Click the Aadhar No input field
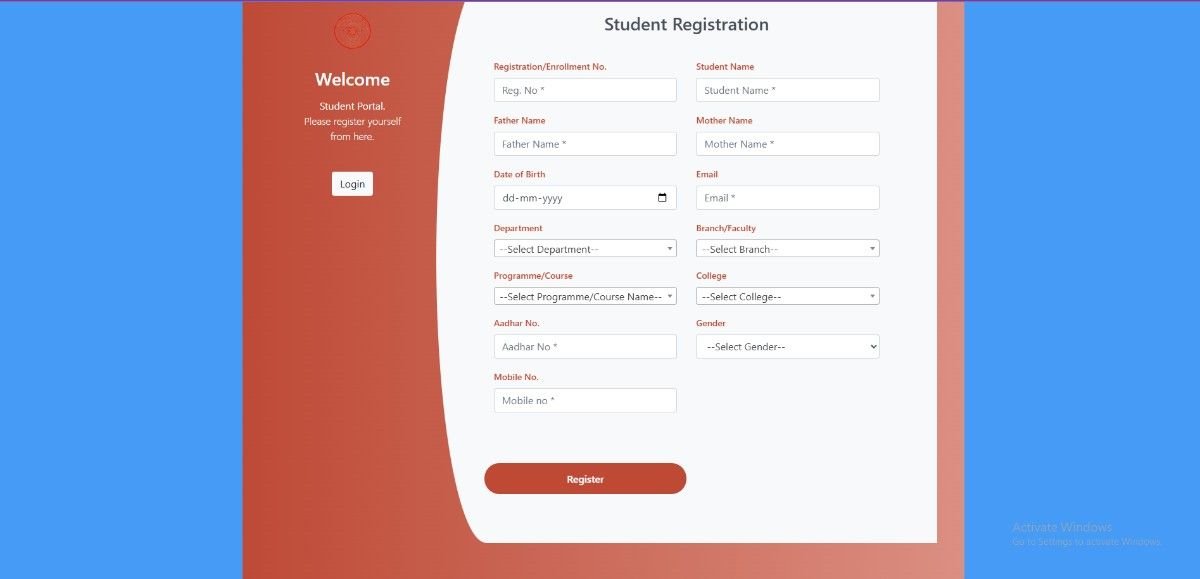1200x579 pixels. point(585,347)
